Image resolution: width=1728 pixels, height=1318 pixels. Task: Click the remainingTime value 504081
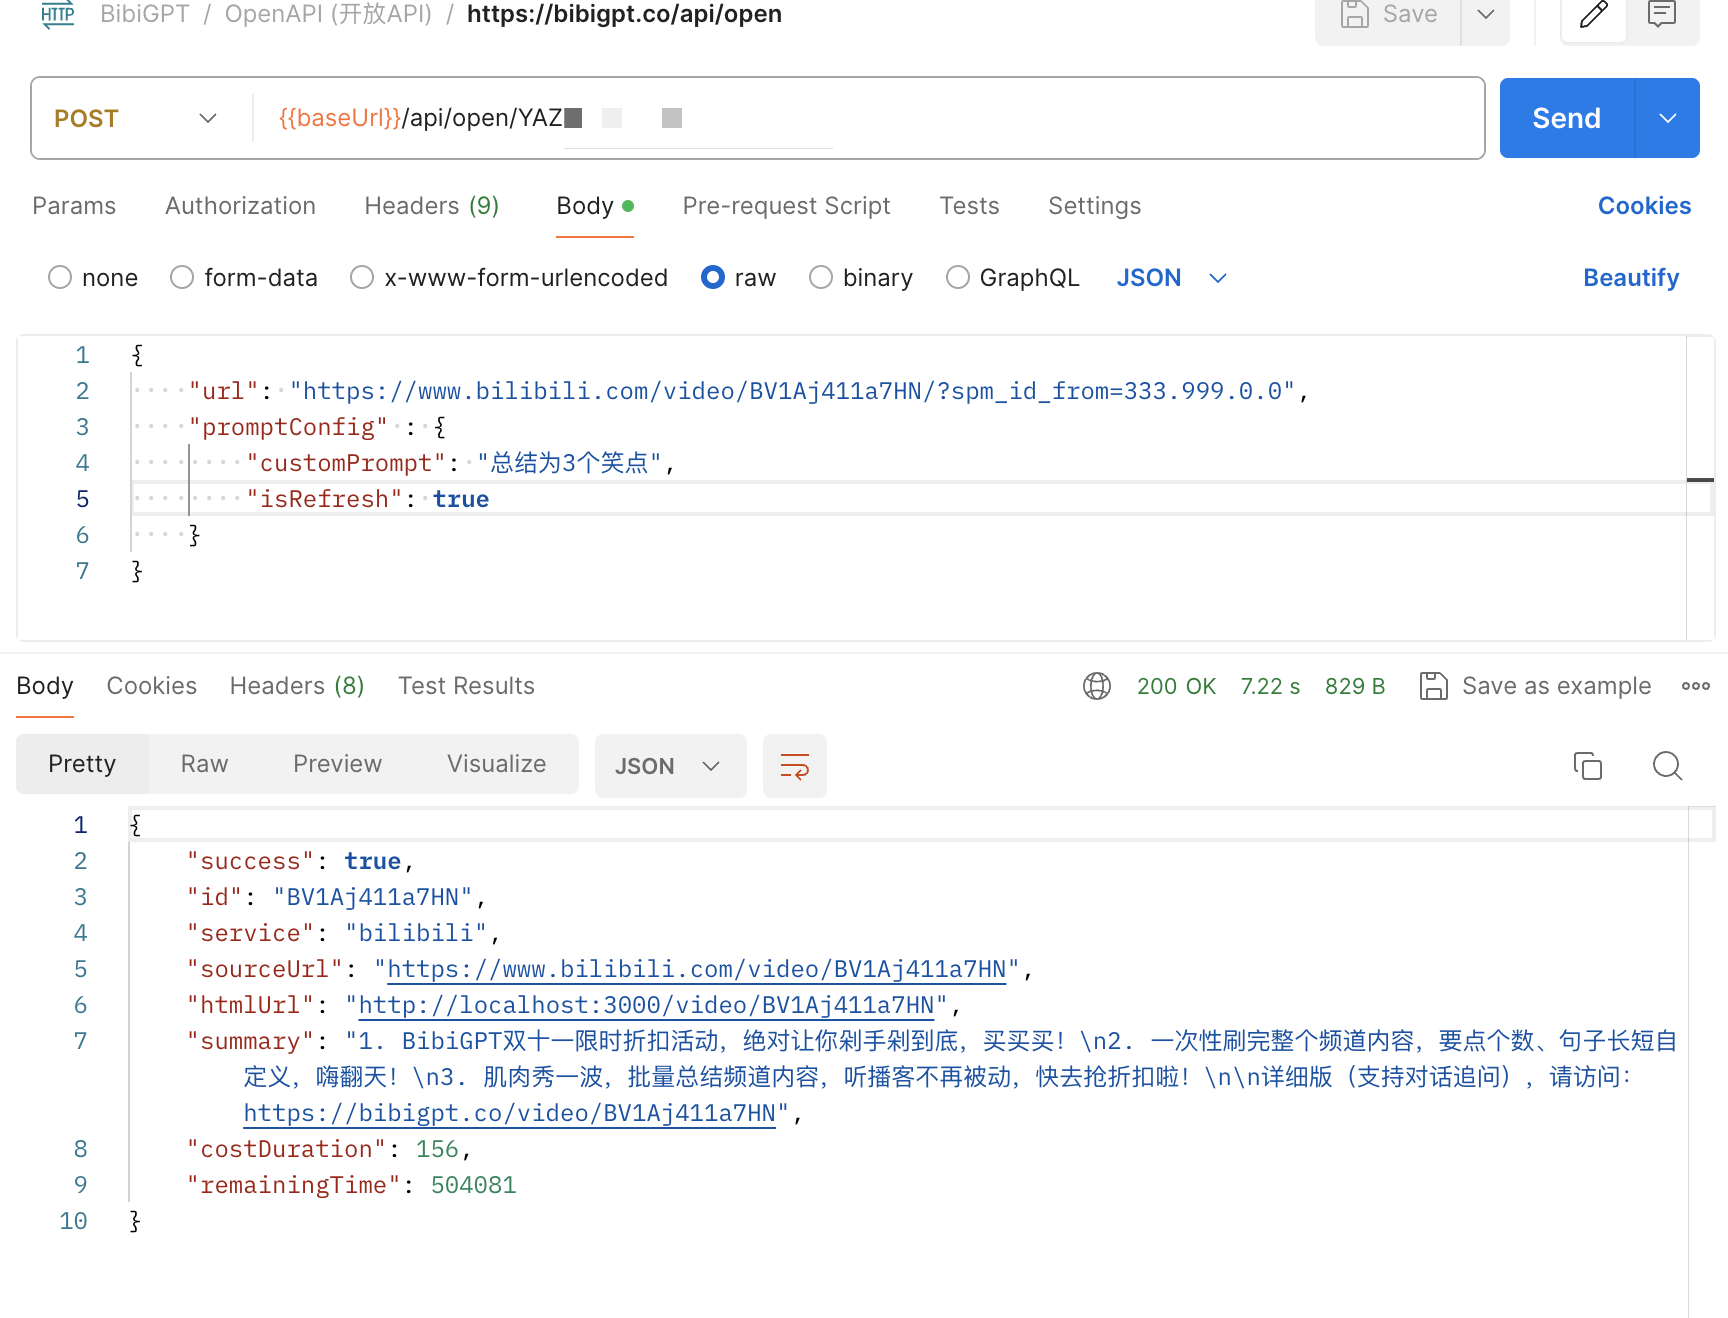tap(474, 1185)
